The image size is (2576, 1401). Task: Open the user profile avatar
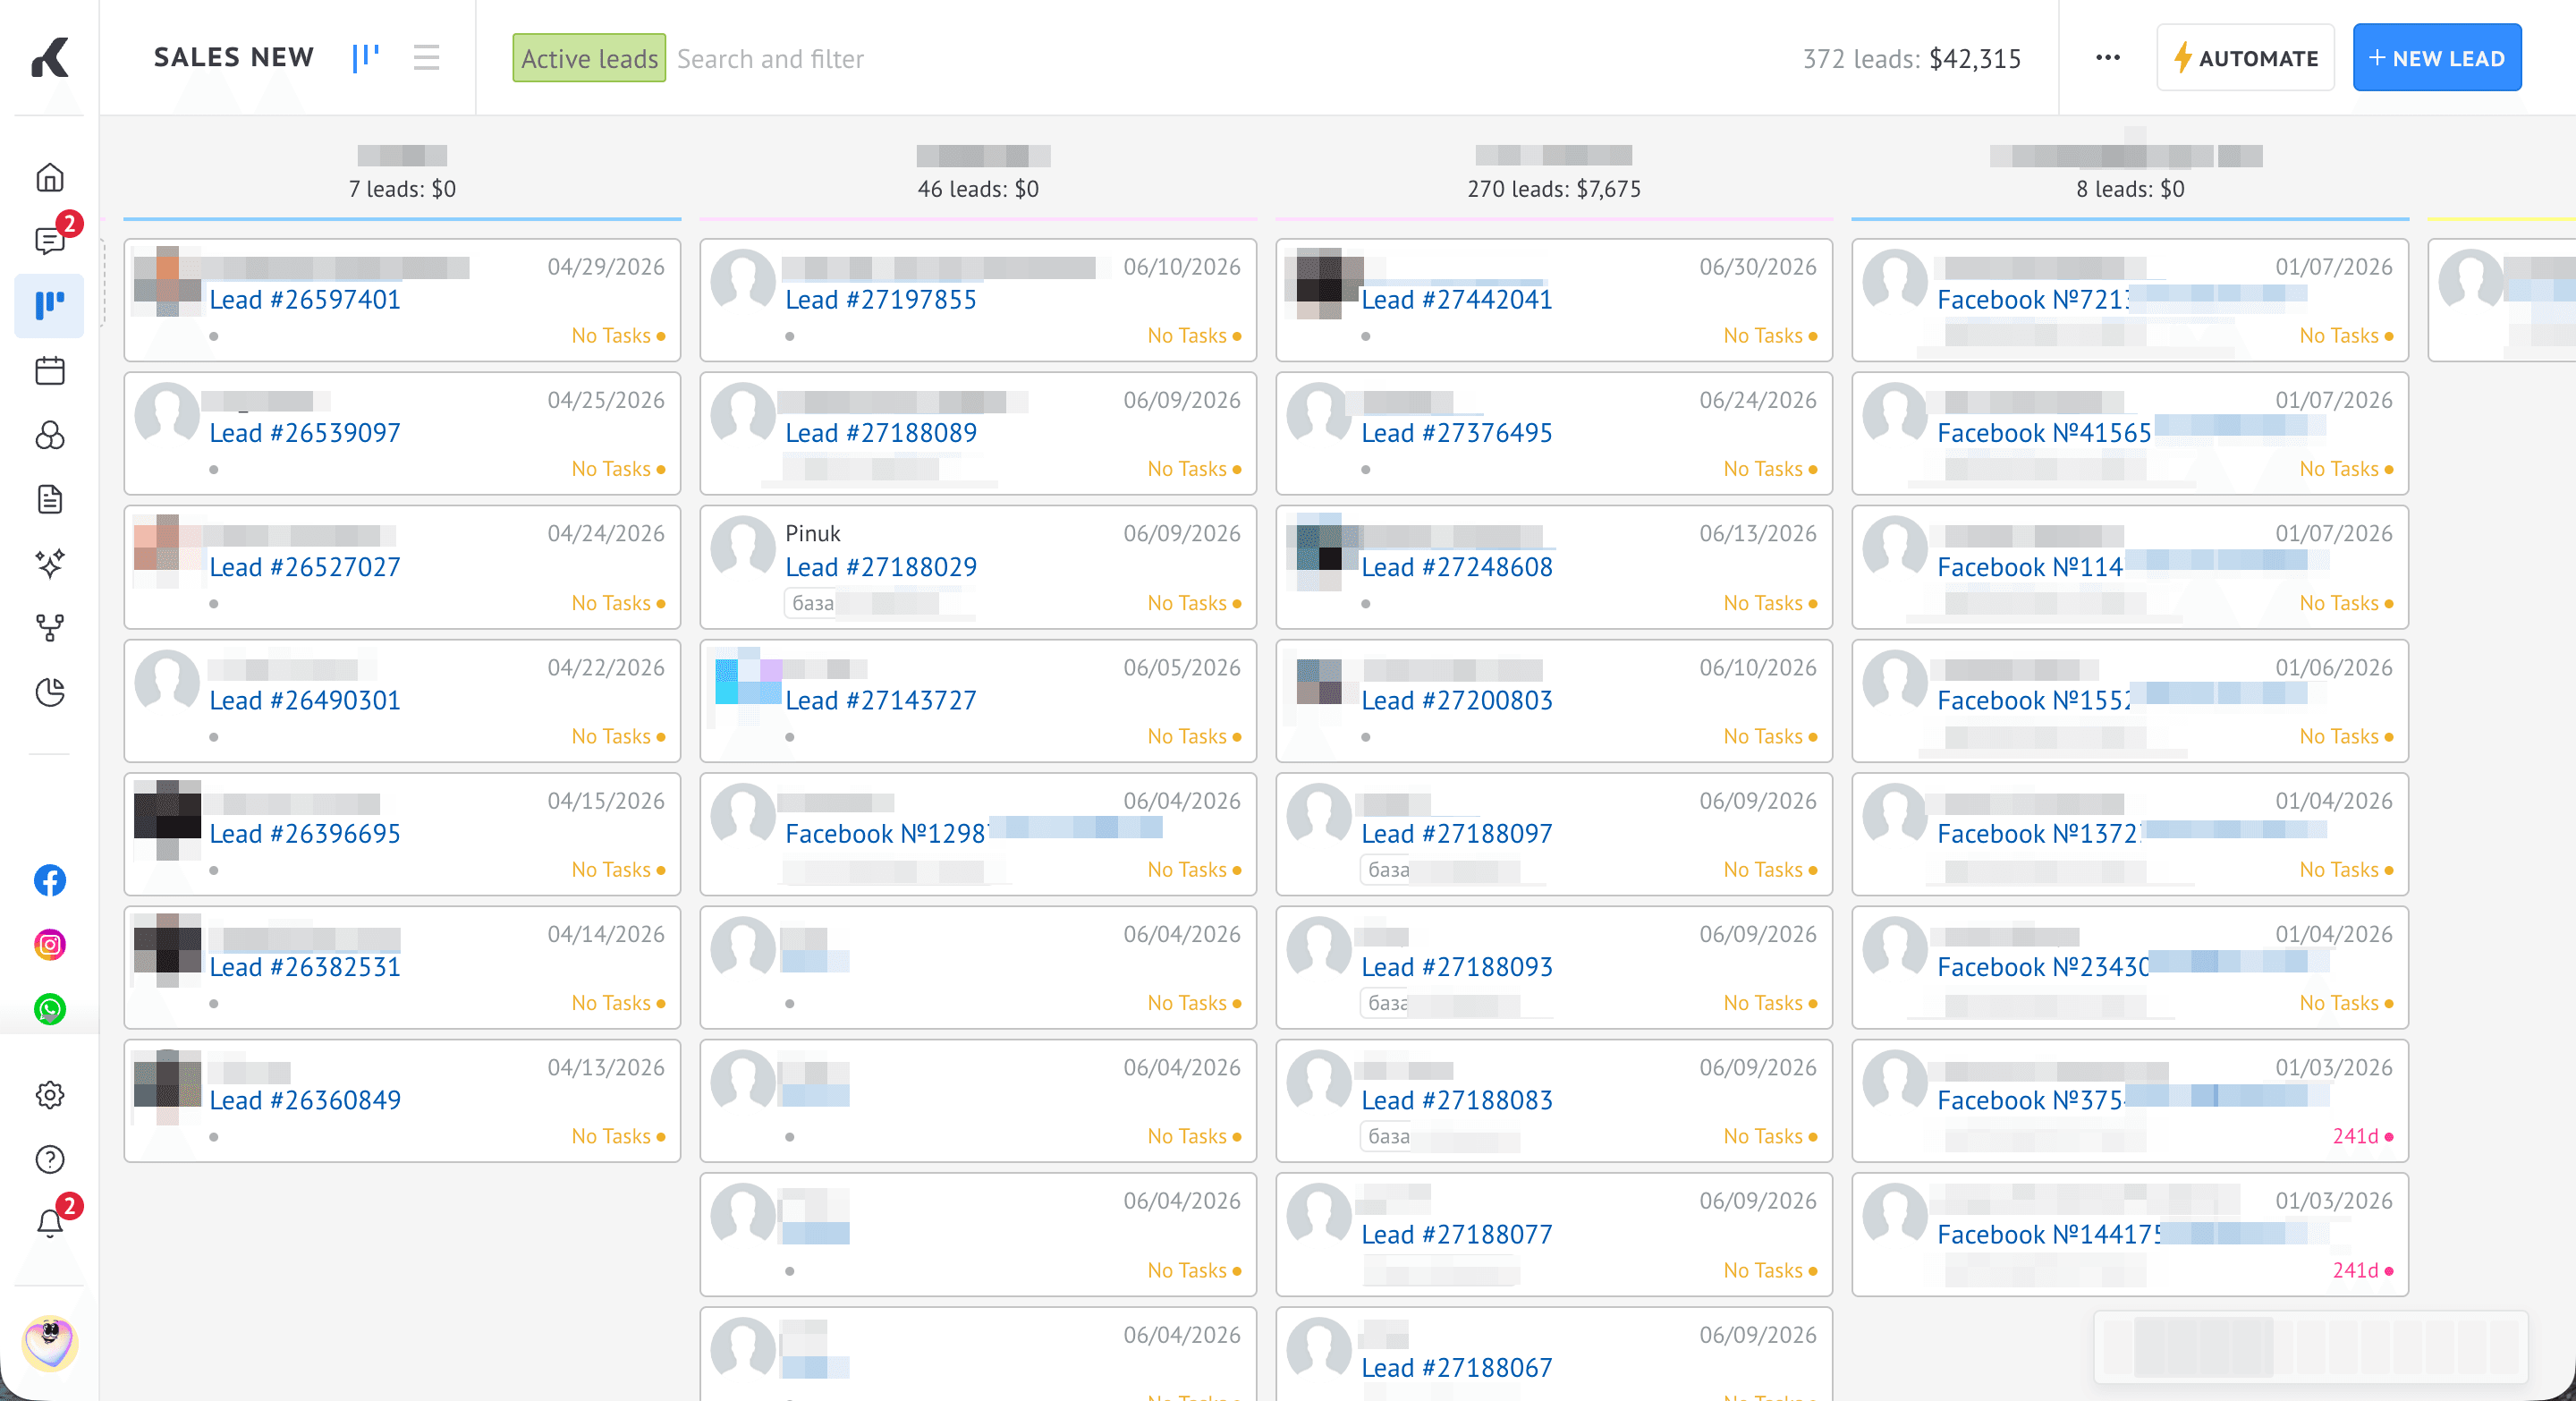click(50, 1343)
